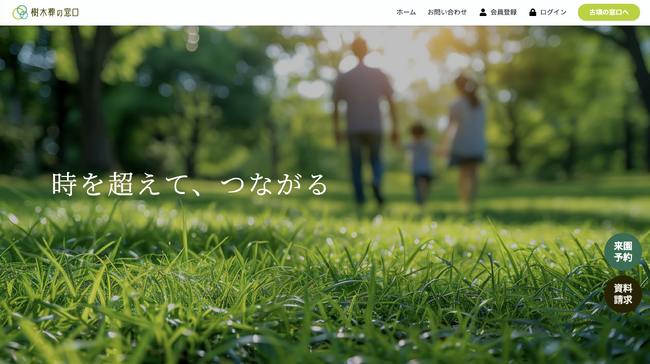Viewport: 650px width, 364px height.
Task: Click the ログイン lock icon
Action: click(x=533, y=12)
